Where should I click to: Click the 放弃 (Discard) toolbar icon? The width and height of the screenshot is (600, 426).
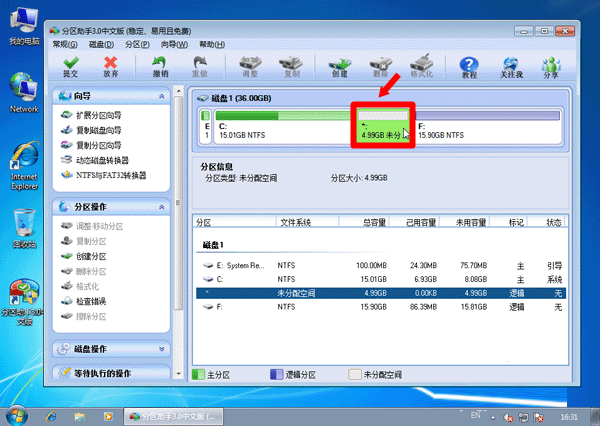(110, 67)
